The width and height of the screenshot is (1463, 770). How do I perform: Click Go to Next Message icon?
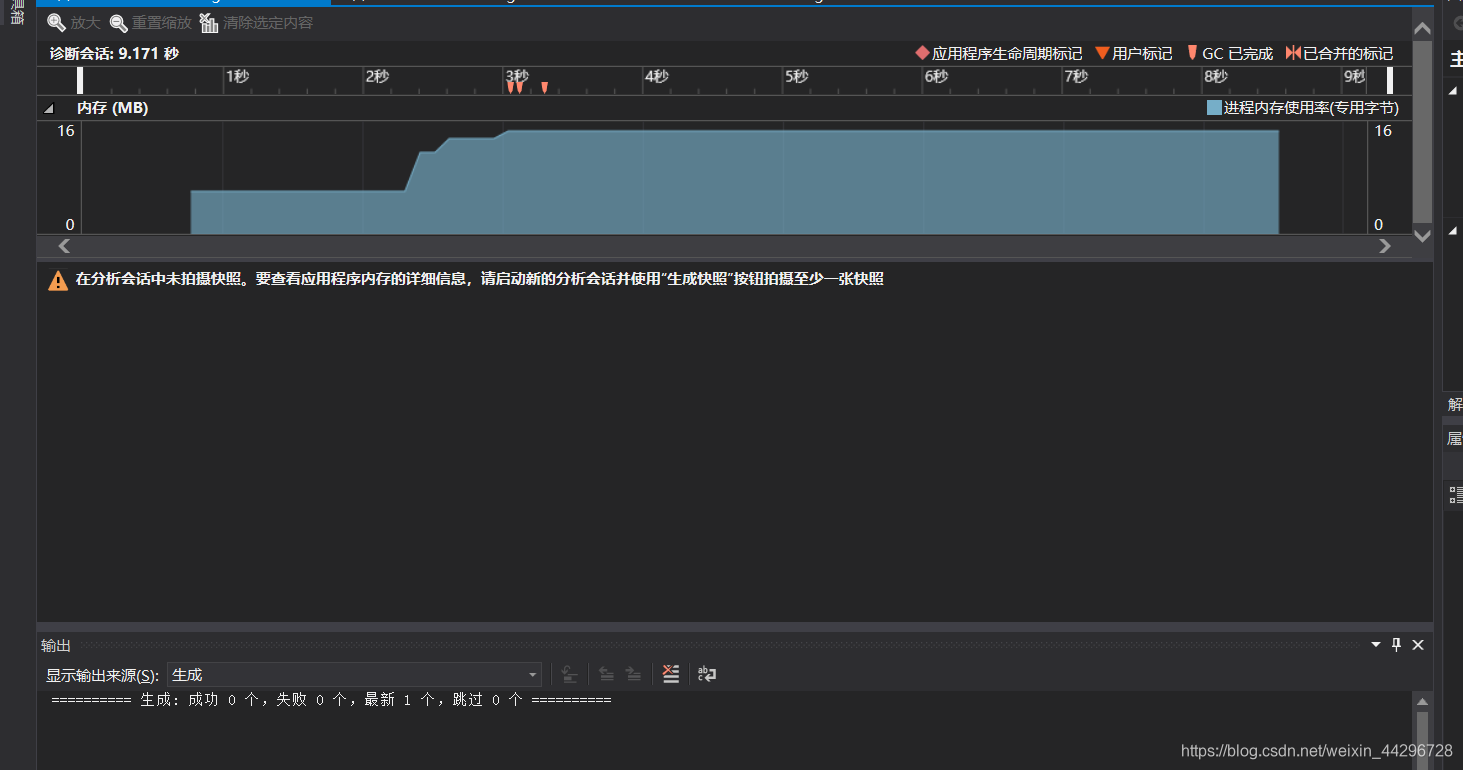633,675
